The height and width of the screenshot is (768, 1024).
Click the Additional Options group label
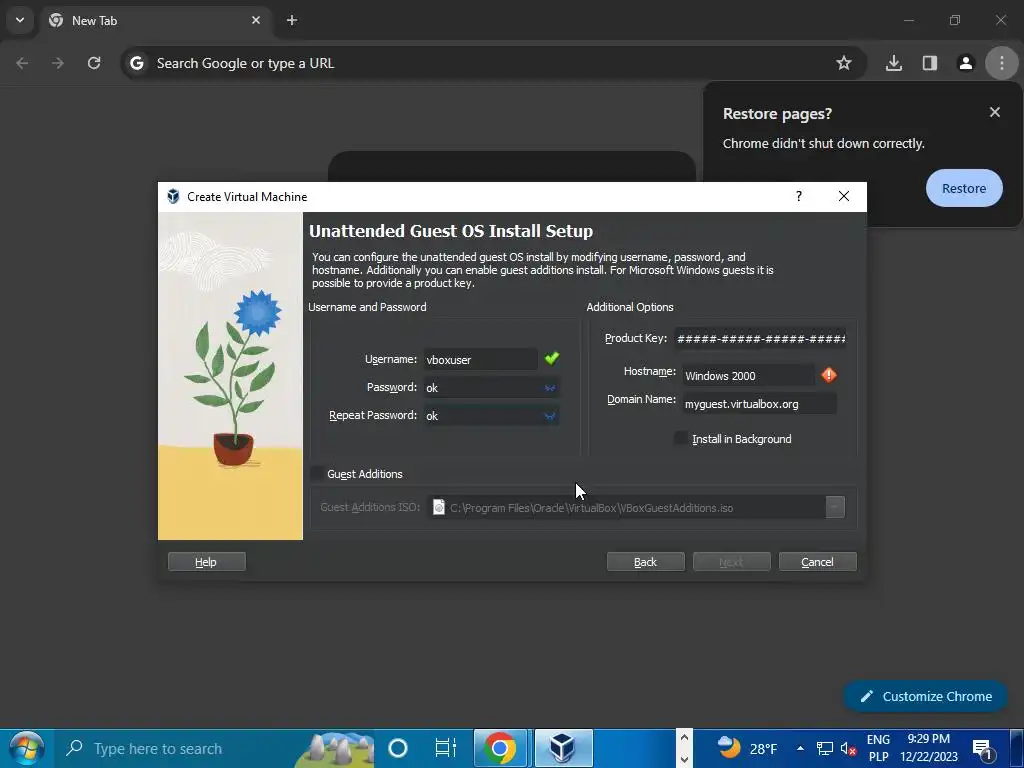(x=630, y=307)
